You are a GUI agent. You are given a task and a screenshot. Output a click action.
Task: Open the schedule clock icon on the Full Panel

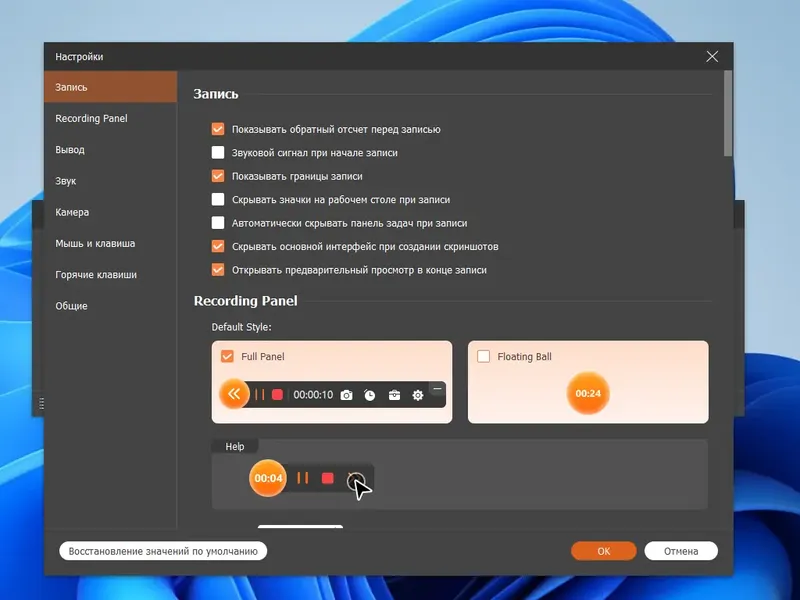[369, 395]
